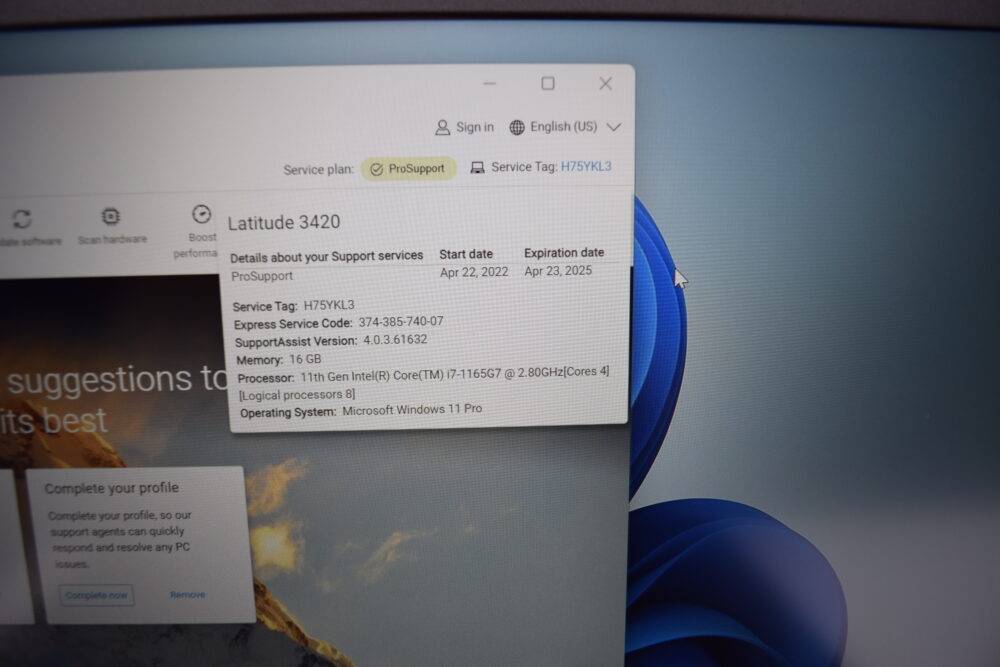1000x667 pixels.
Task: Select the Latitude 3420 heading
Action: (284, 223)
